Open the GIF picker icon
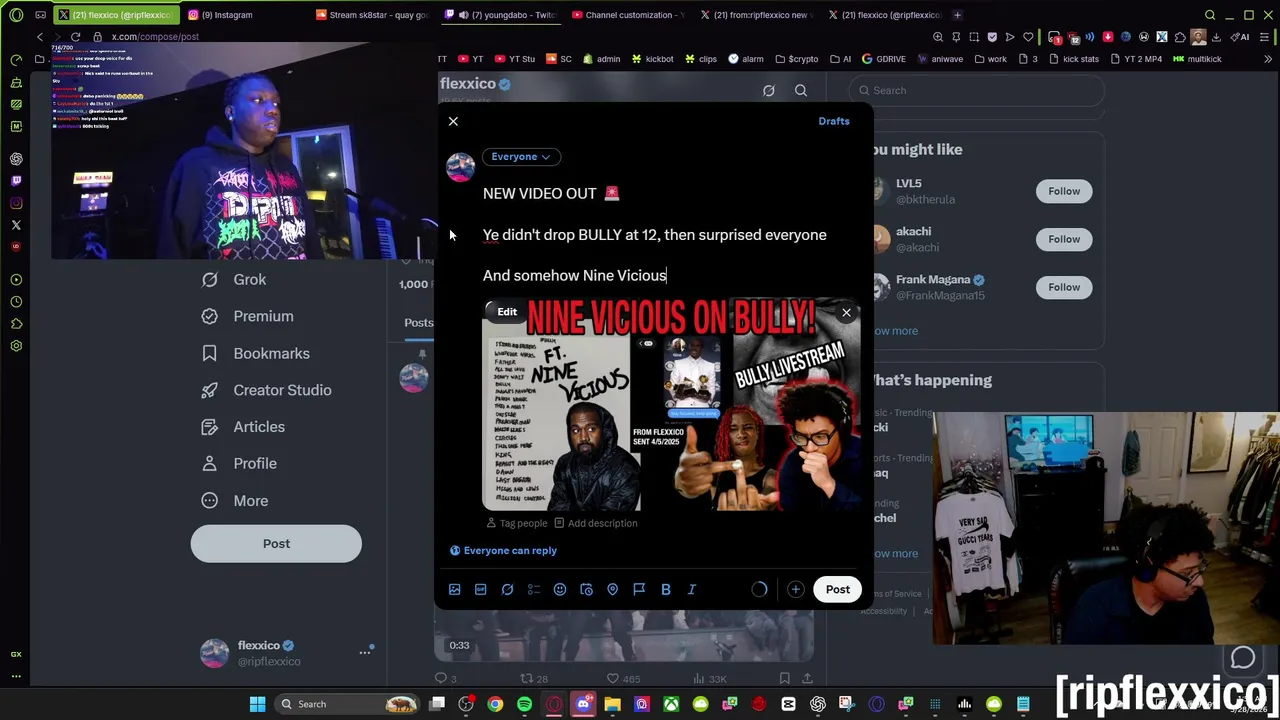 coord(481,590)
